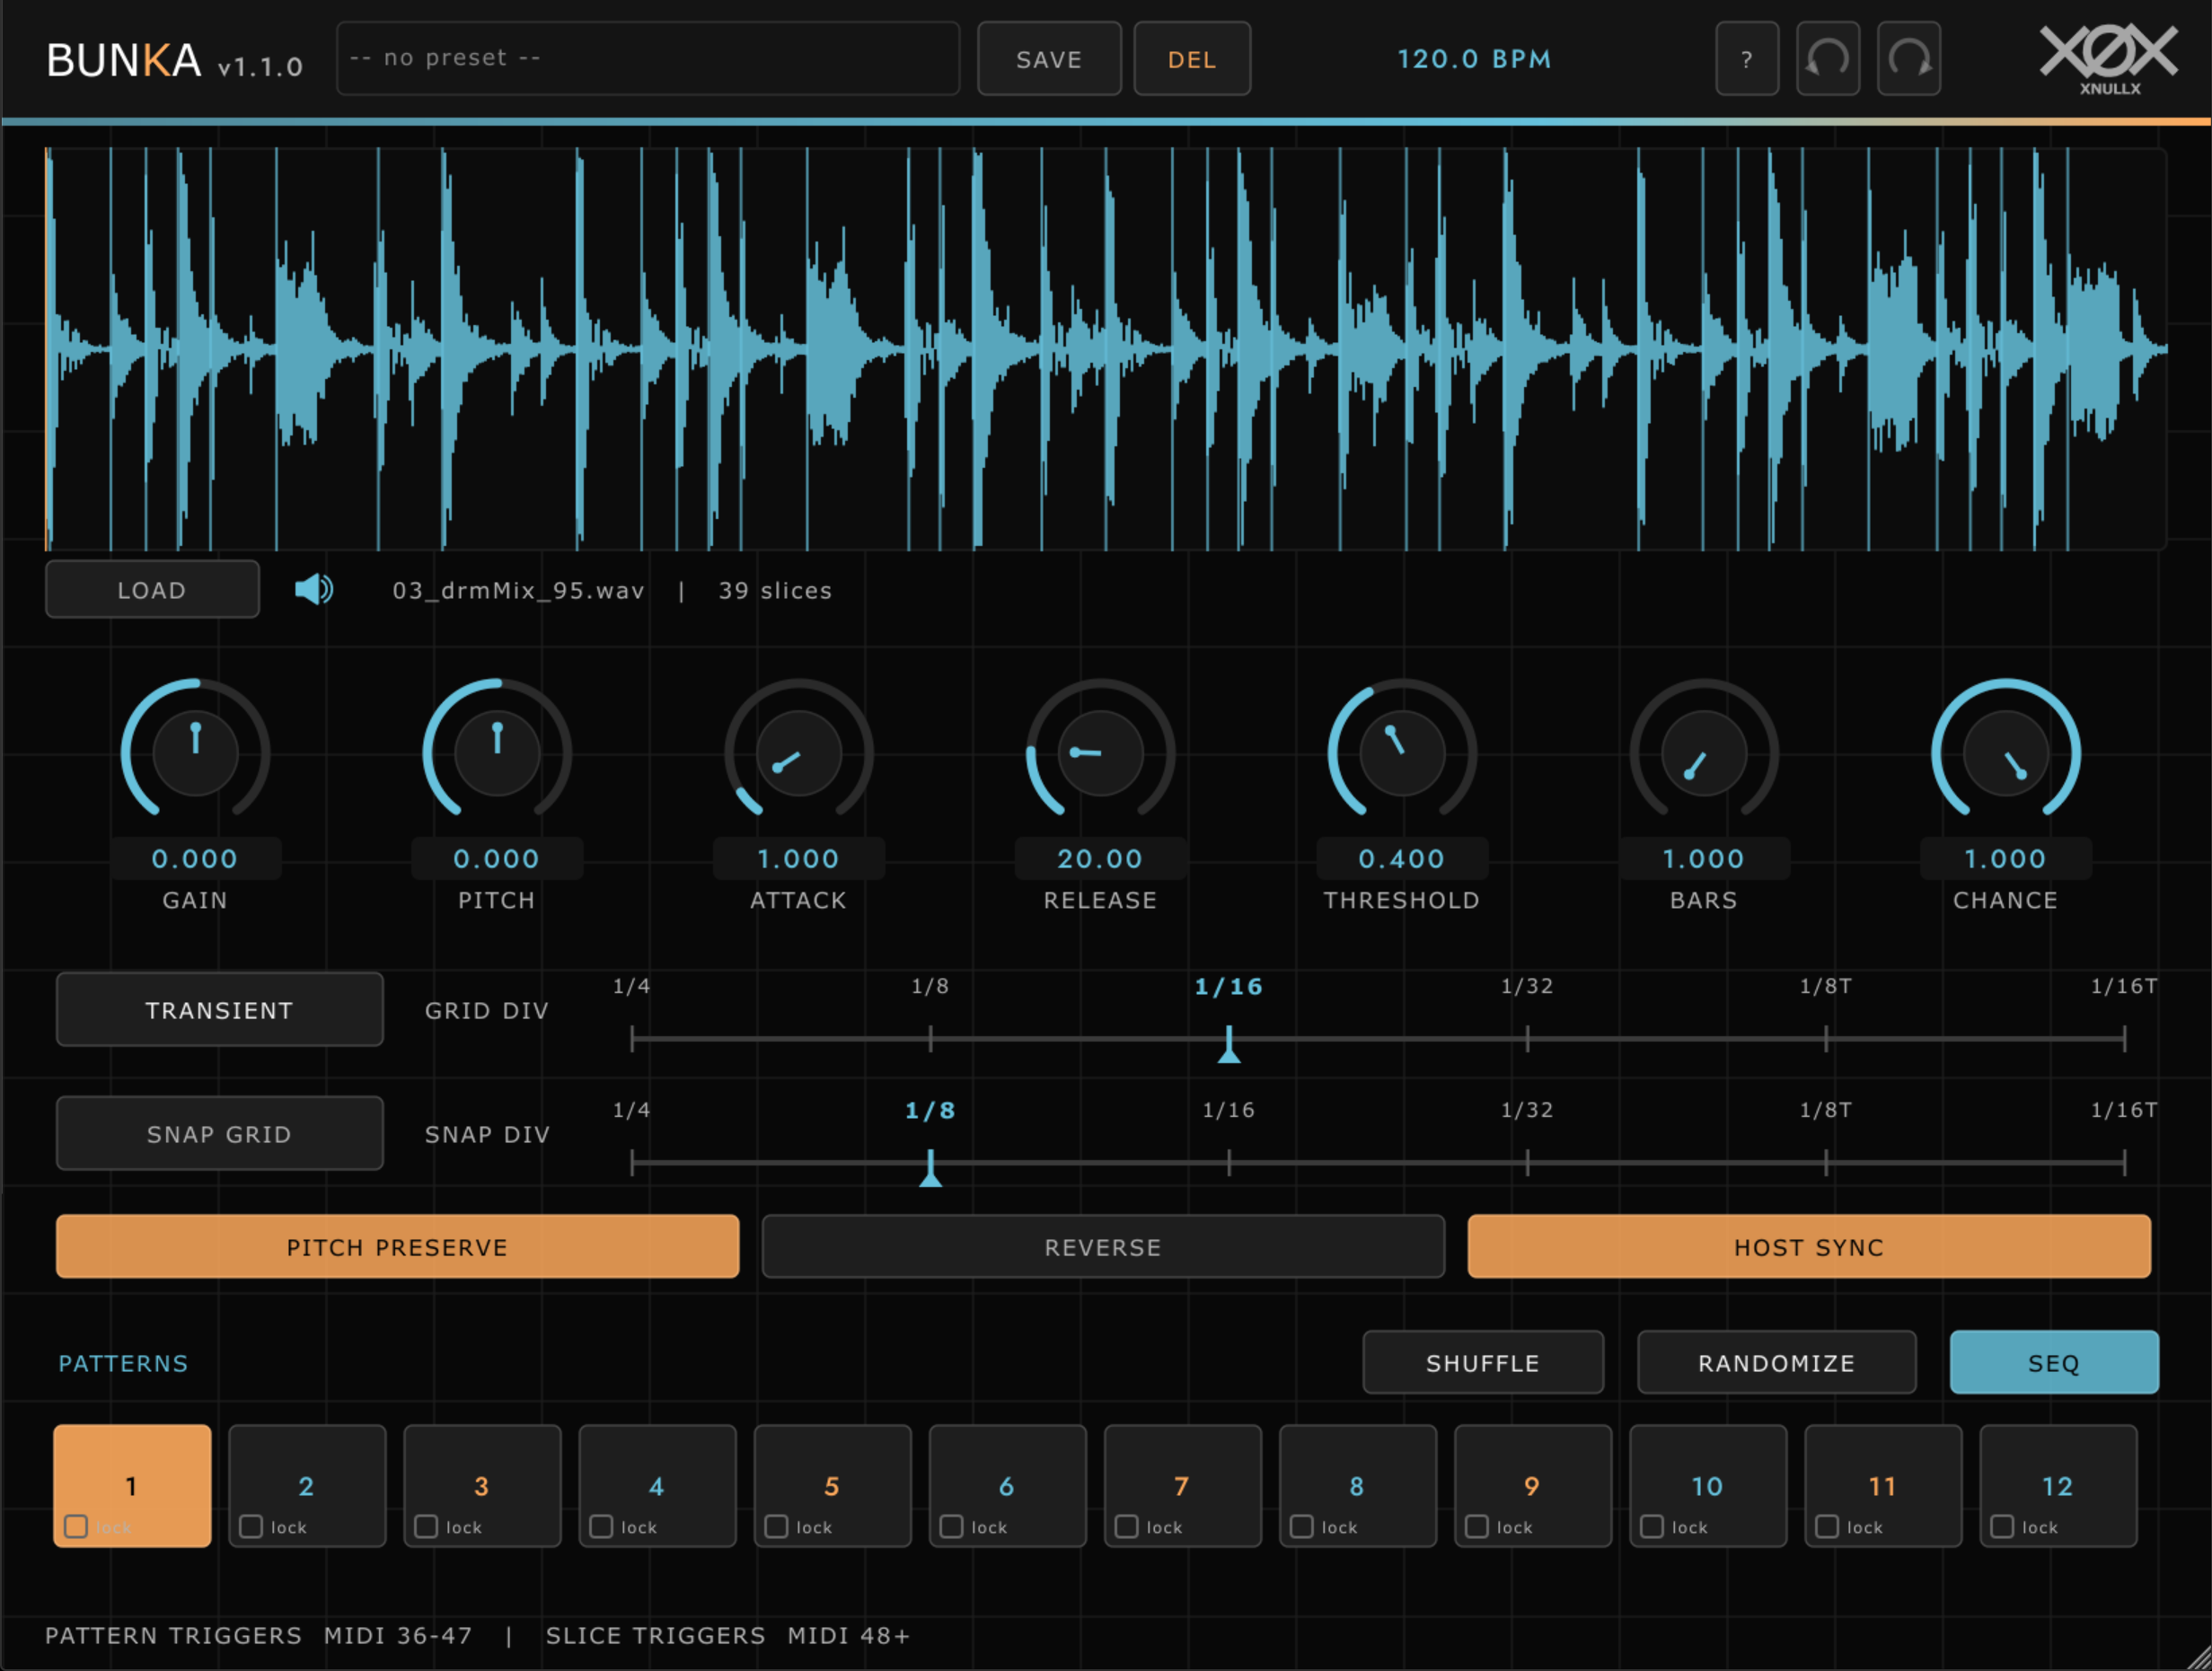
Task: Click inside the waveform display
Action: click(1106, 349)
